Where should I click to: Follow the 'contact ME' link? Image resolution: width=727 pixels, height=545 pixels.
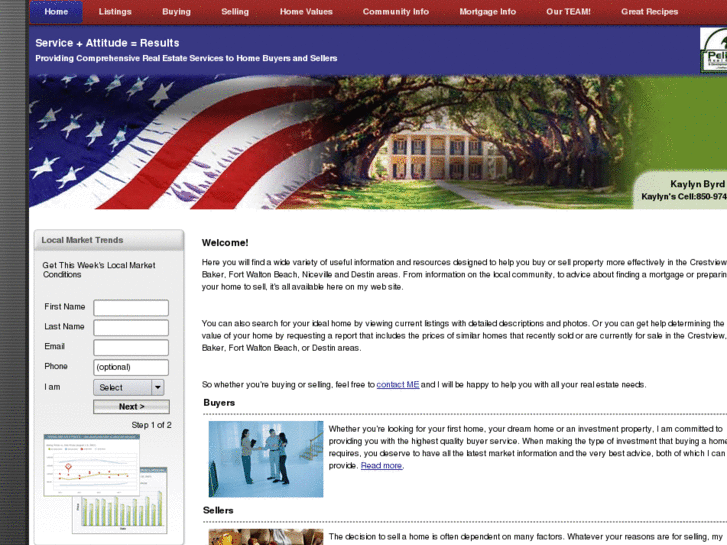(x=398, y=385)
